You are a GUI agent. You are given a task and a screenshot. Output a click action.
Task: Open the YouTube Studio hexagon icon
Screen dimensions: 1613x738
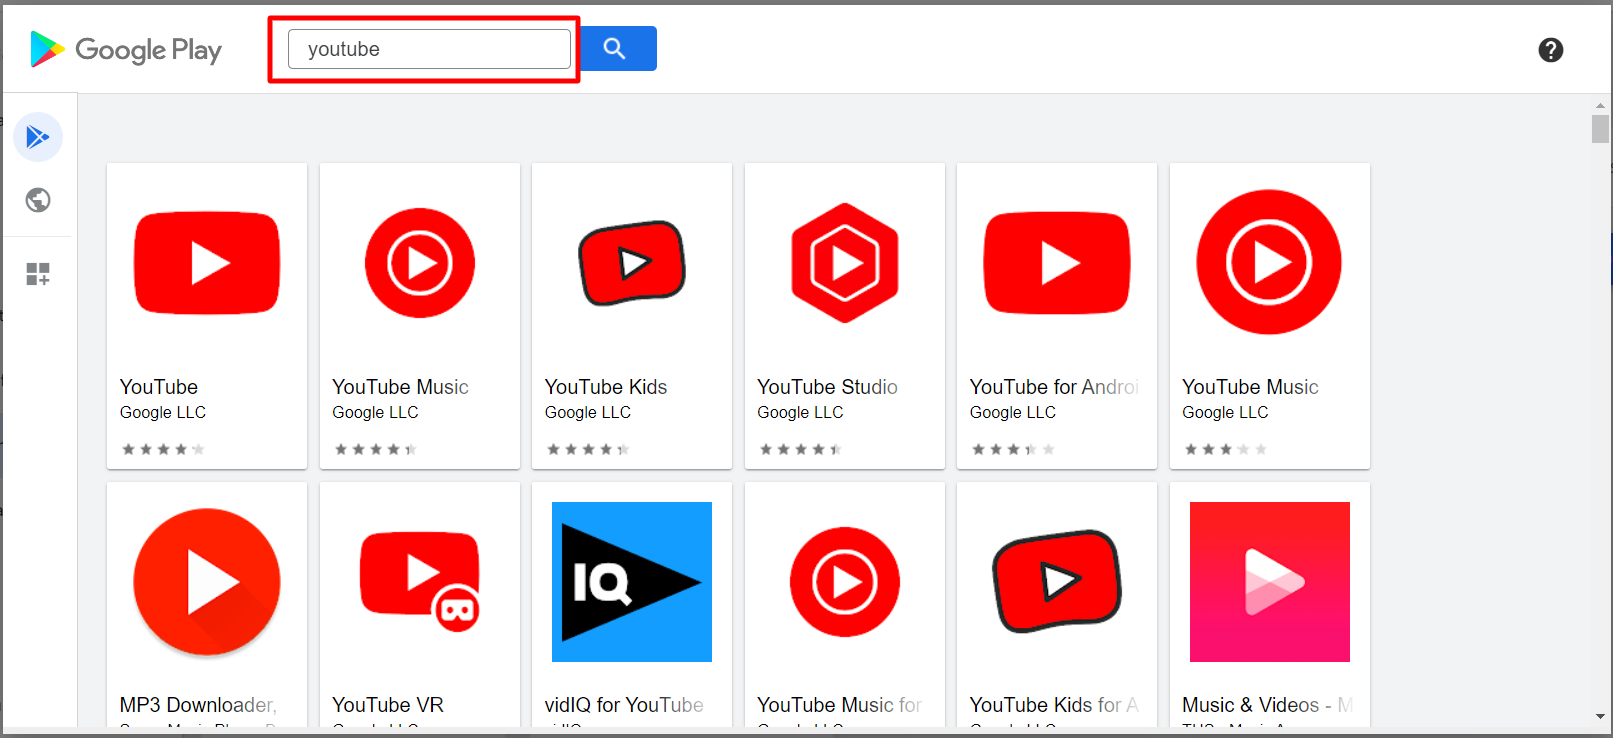[845, 263]
